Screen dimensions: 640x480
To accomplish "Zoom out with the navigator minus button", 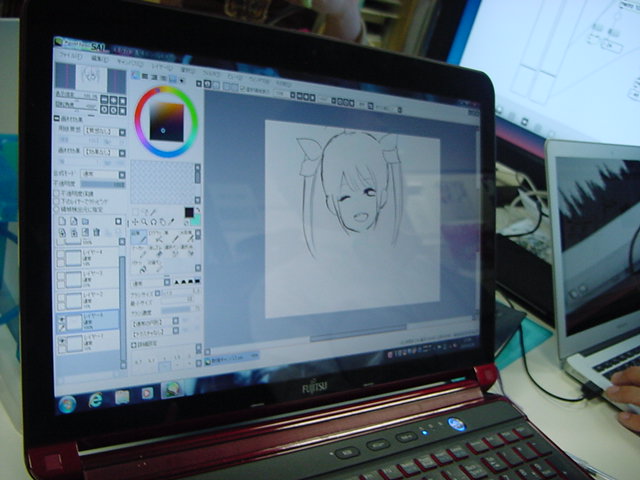I will 104,99.
